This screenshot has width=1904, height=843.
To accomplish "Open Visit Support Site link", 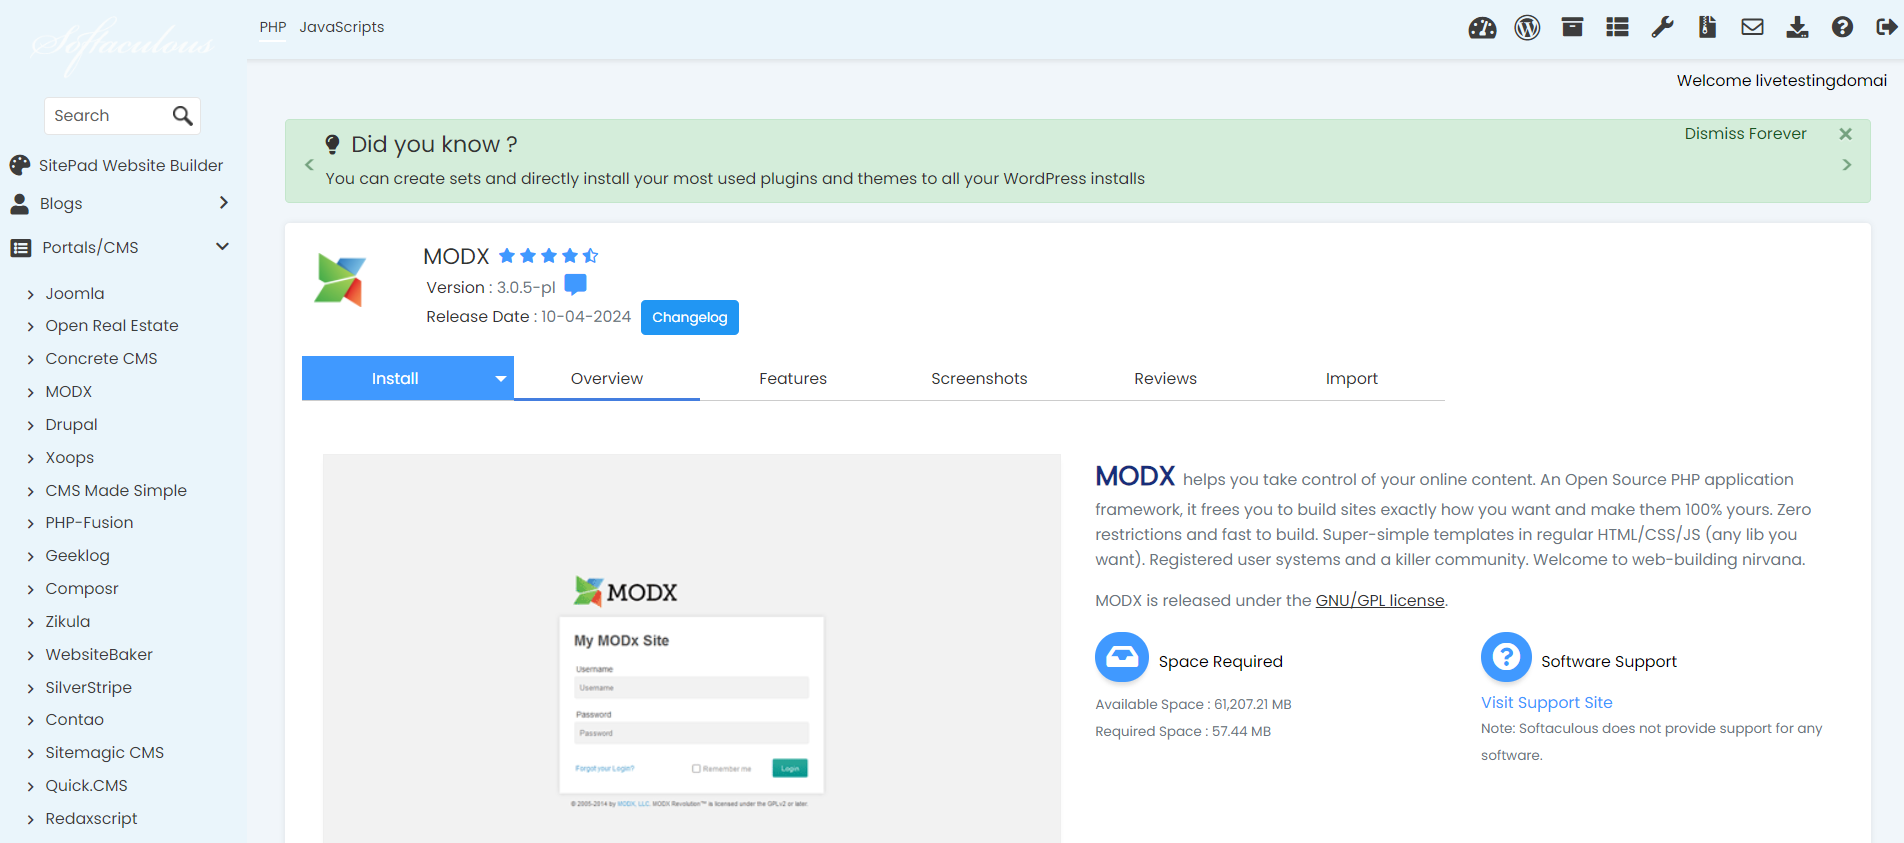I will click(x=1546, y=702).
